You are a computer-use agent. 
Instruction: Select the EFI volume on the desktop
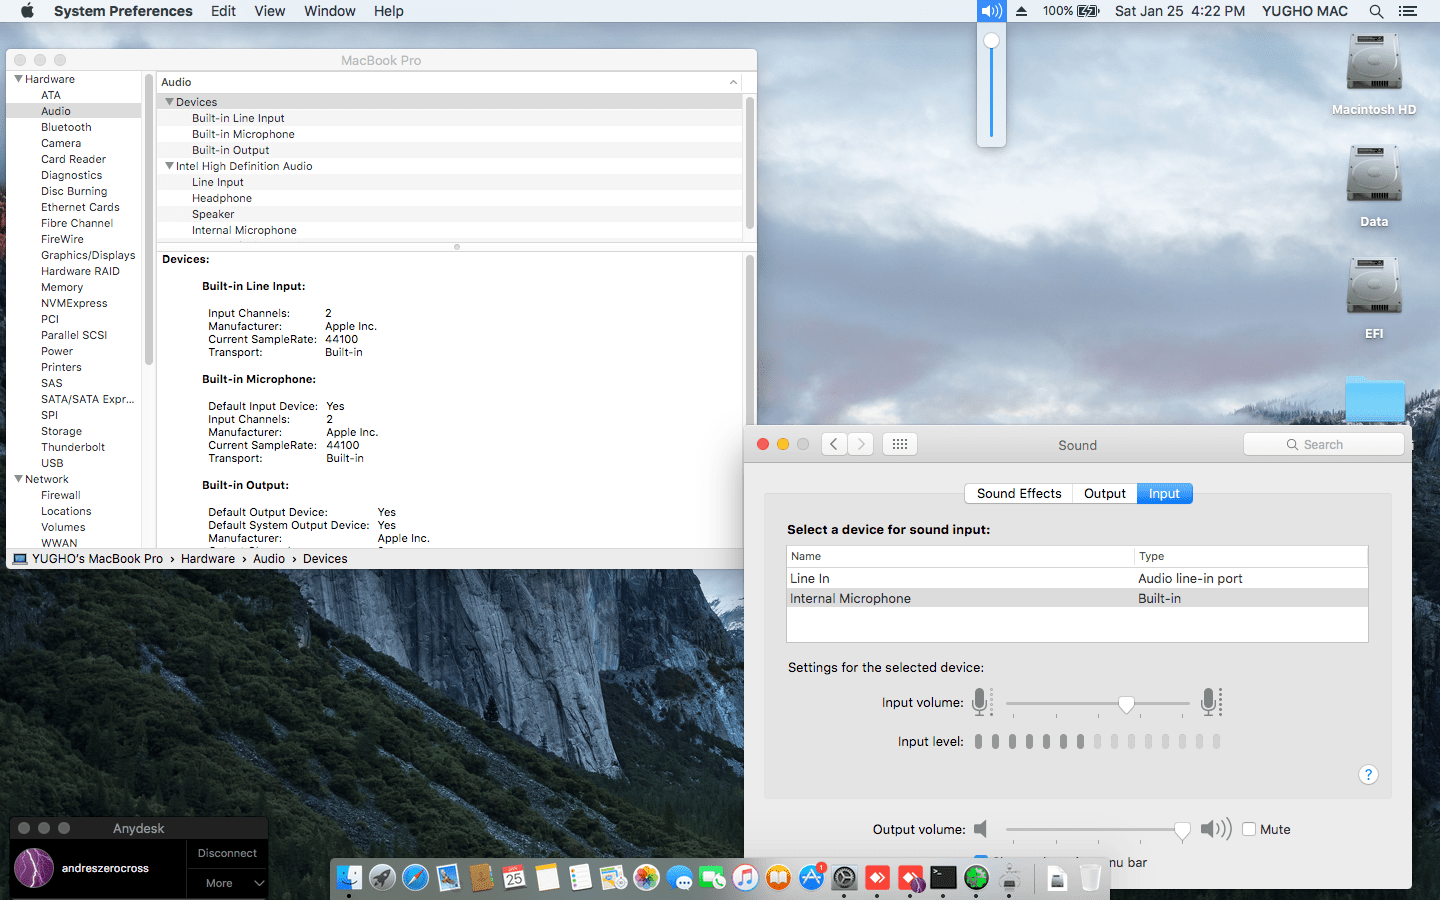pos(1374,299)
